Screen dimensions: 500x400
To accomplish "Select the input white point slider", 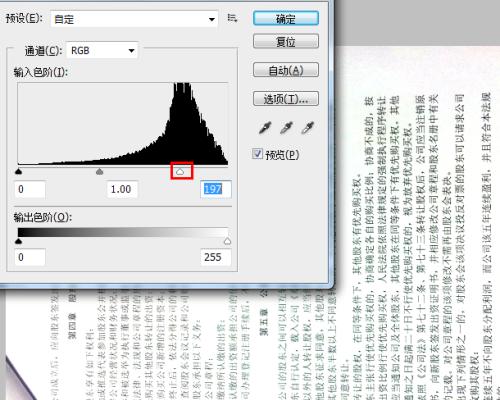I will (180, 172).
